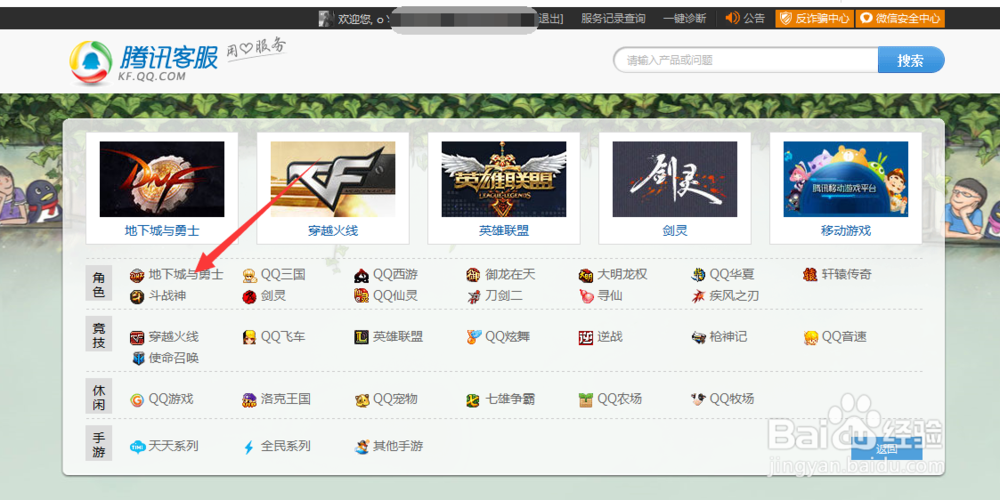Click the 天天系列 mobile game icon
This screenshot has width=1000, height=500.
[136, 447]
